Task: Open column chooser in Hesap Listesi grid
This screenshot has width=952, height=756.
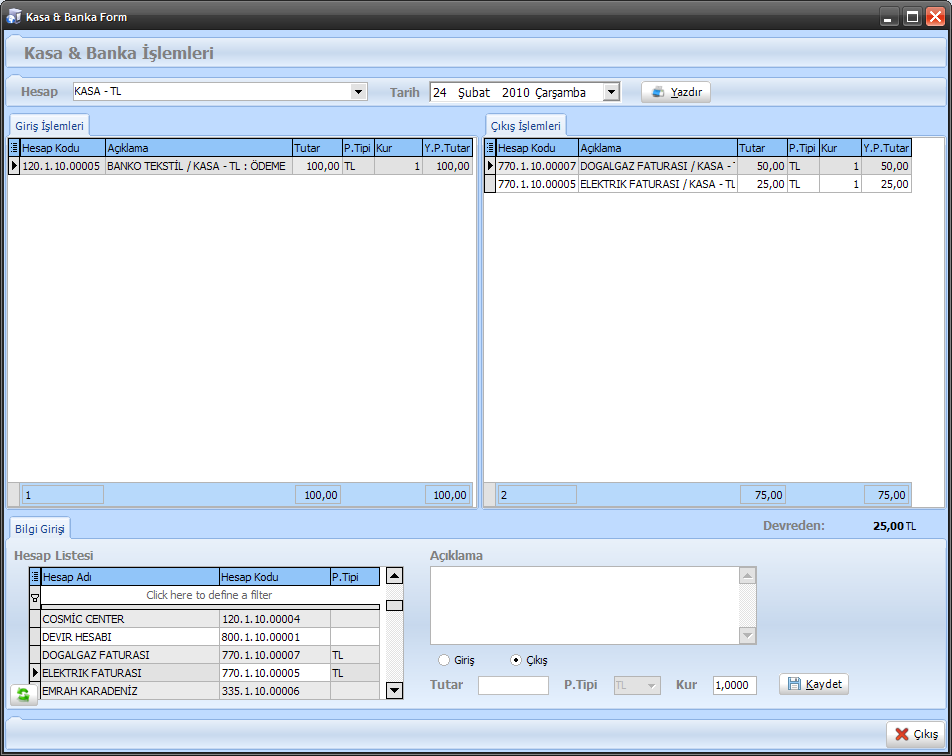Action: pos(35,577)
